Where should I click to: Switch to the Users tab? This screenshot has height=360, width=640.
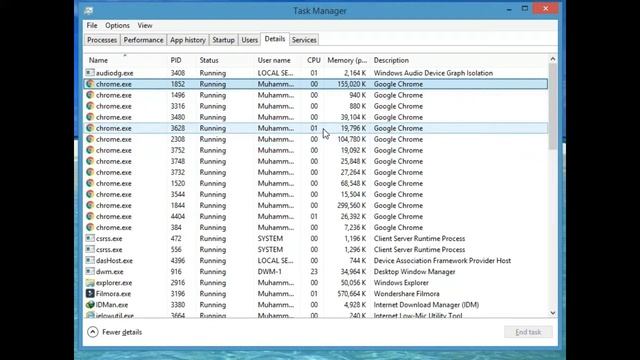(249, 40)
